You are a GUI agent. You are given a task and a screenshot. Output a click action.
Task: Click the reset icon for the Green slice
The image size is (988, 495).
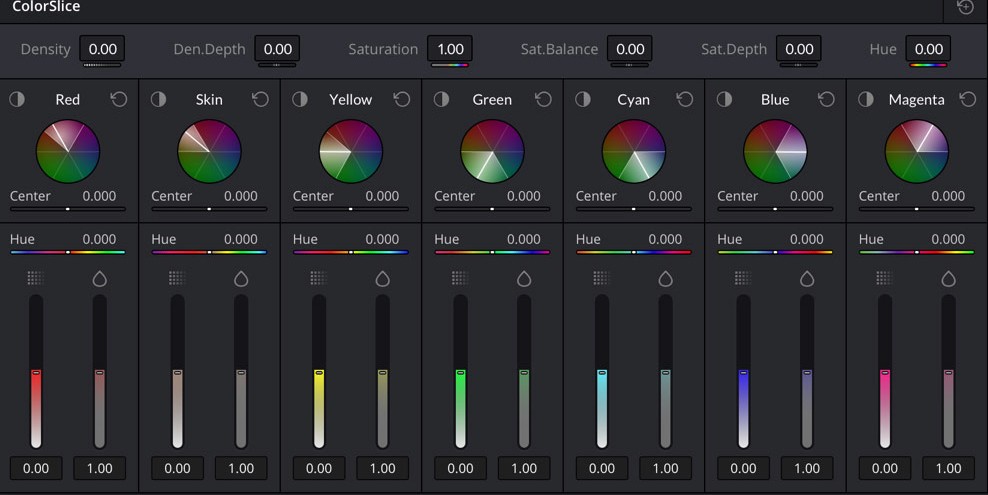[x=543, y=99]
